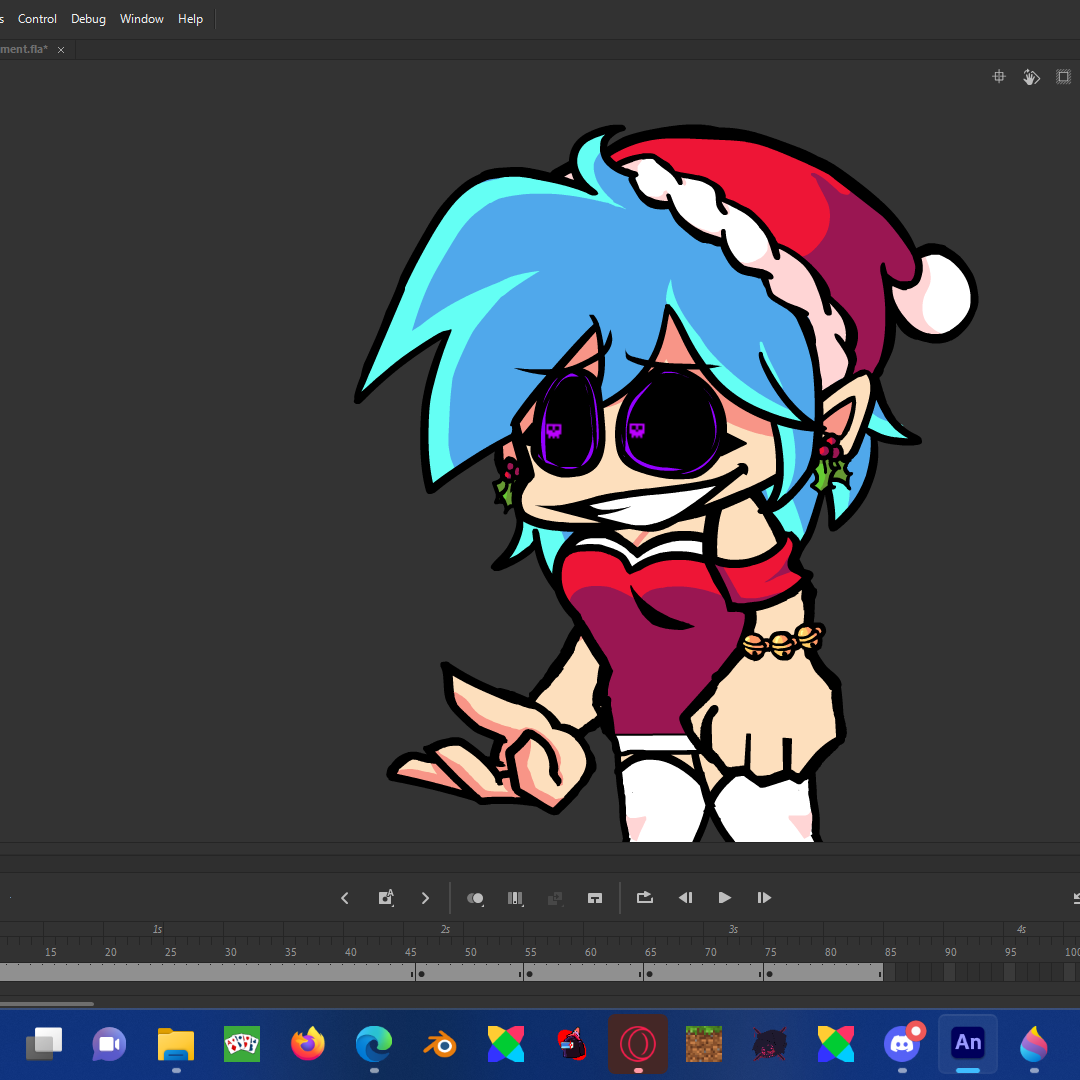Close the ment.fla* document tab
Screen dimensions: 1080x1080
[61, 50]
